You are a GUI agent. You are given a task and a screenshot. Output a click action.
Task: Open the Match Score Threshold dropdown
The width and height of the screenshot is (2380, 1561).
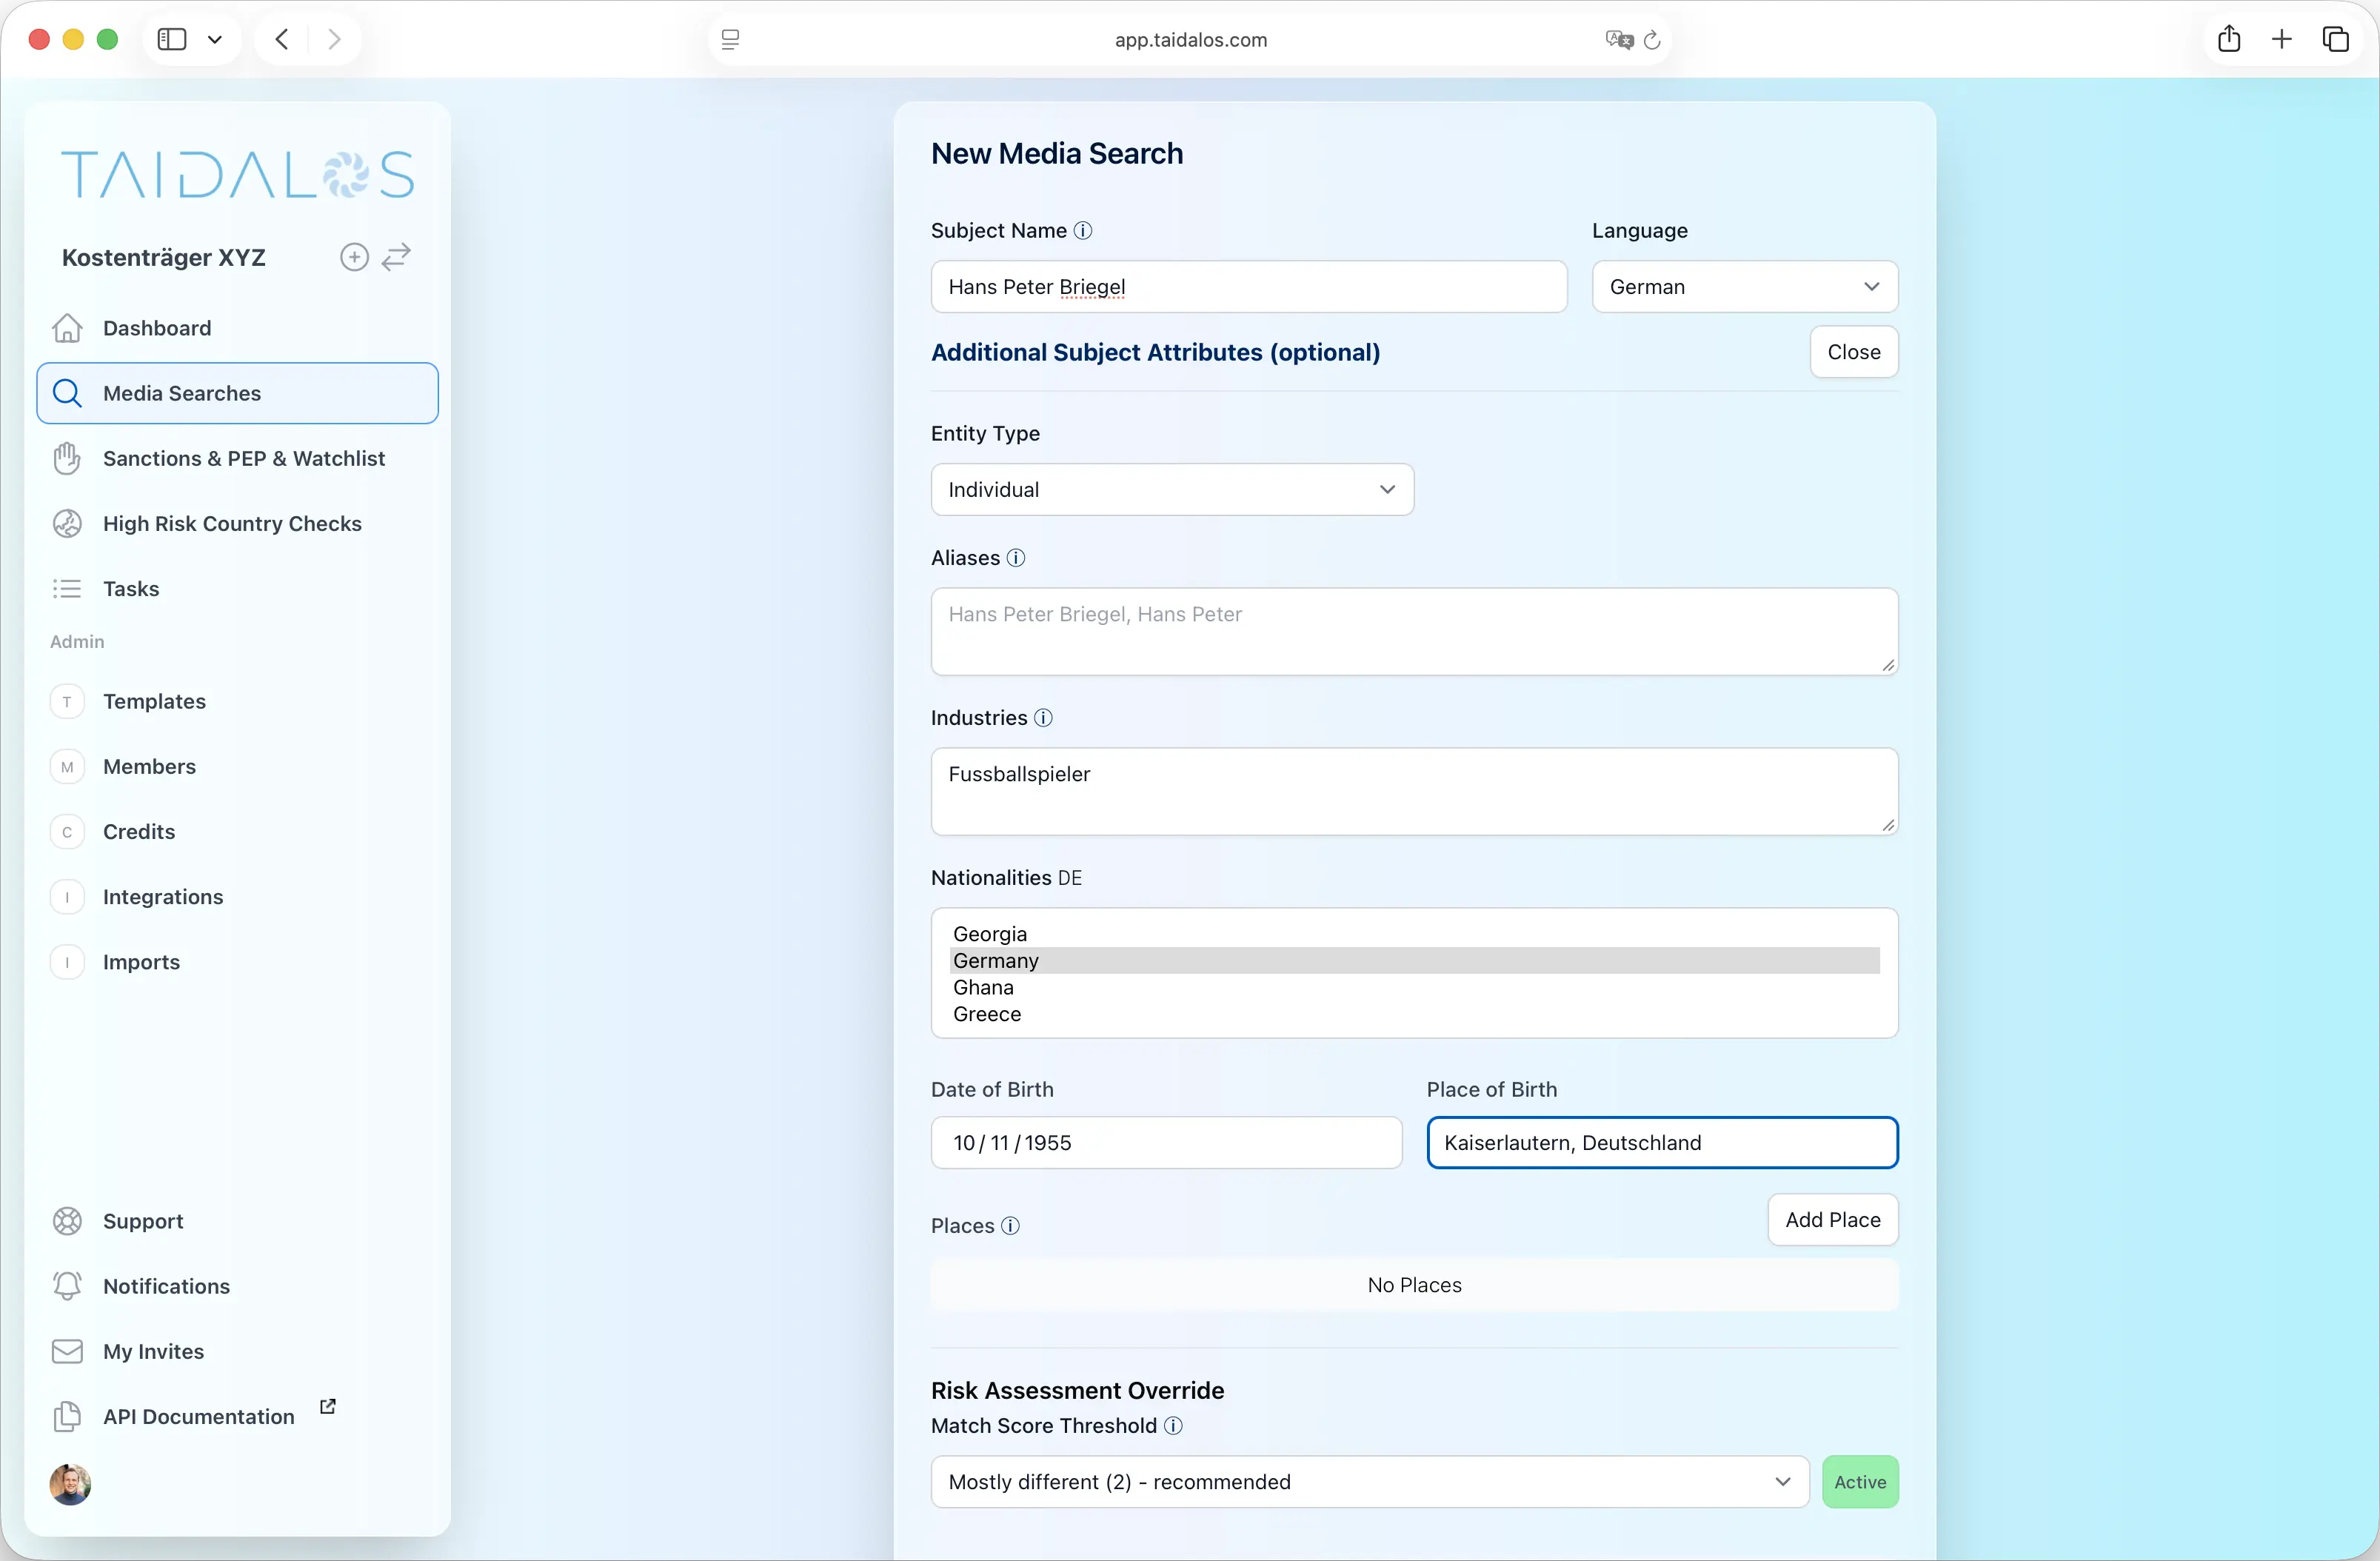pos(1369,1482)
